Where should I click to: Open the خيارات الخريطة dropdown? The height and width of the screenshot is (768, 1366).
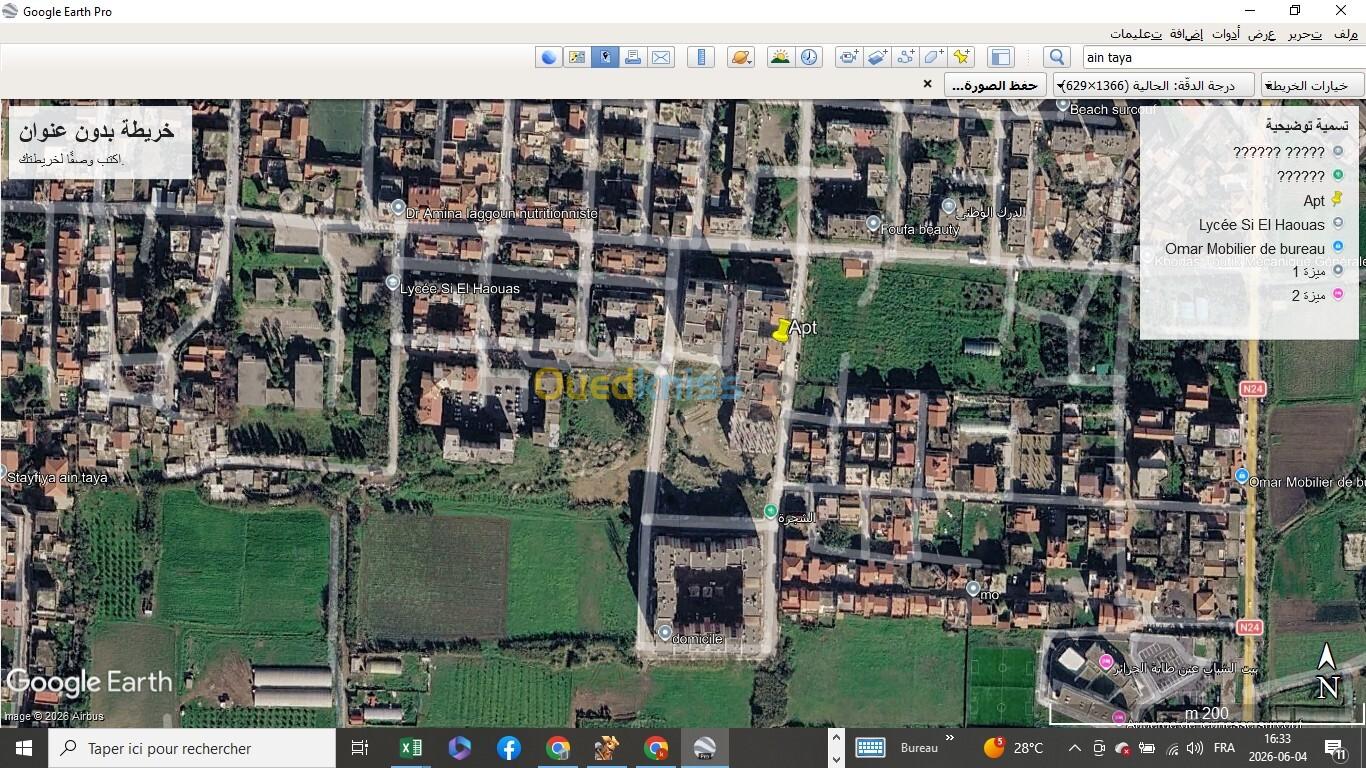pos(1310,85)
